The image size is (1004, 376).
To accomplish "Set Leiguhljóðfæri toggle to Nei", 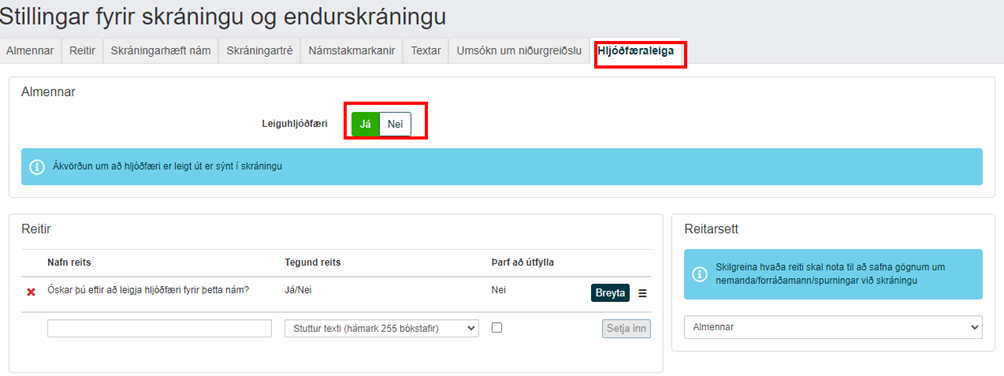I will coord(395,124).
